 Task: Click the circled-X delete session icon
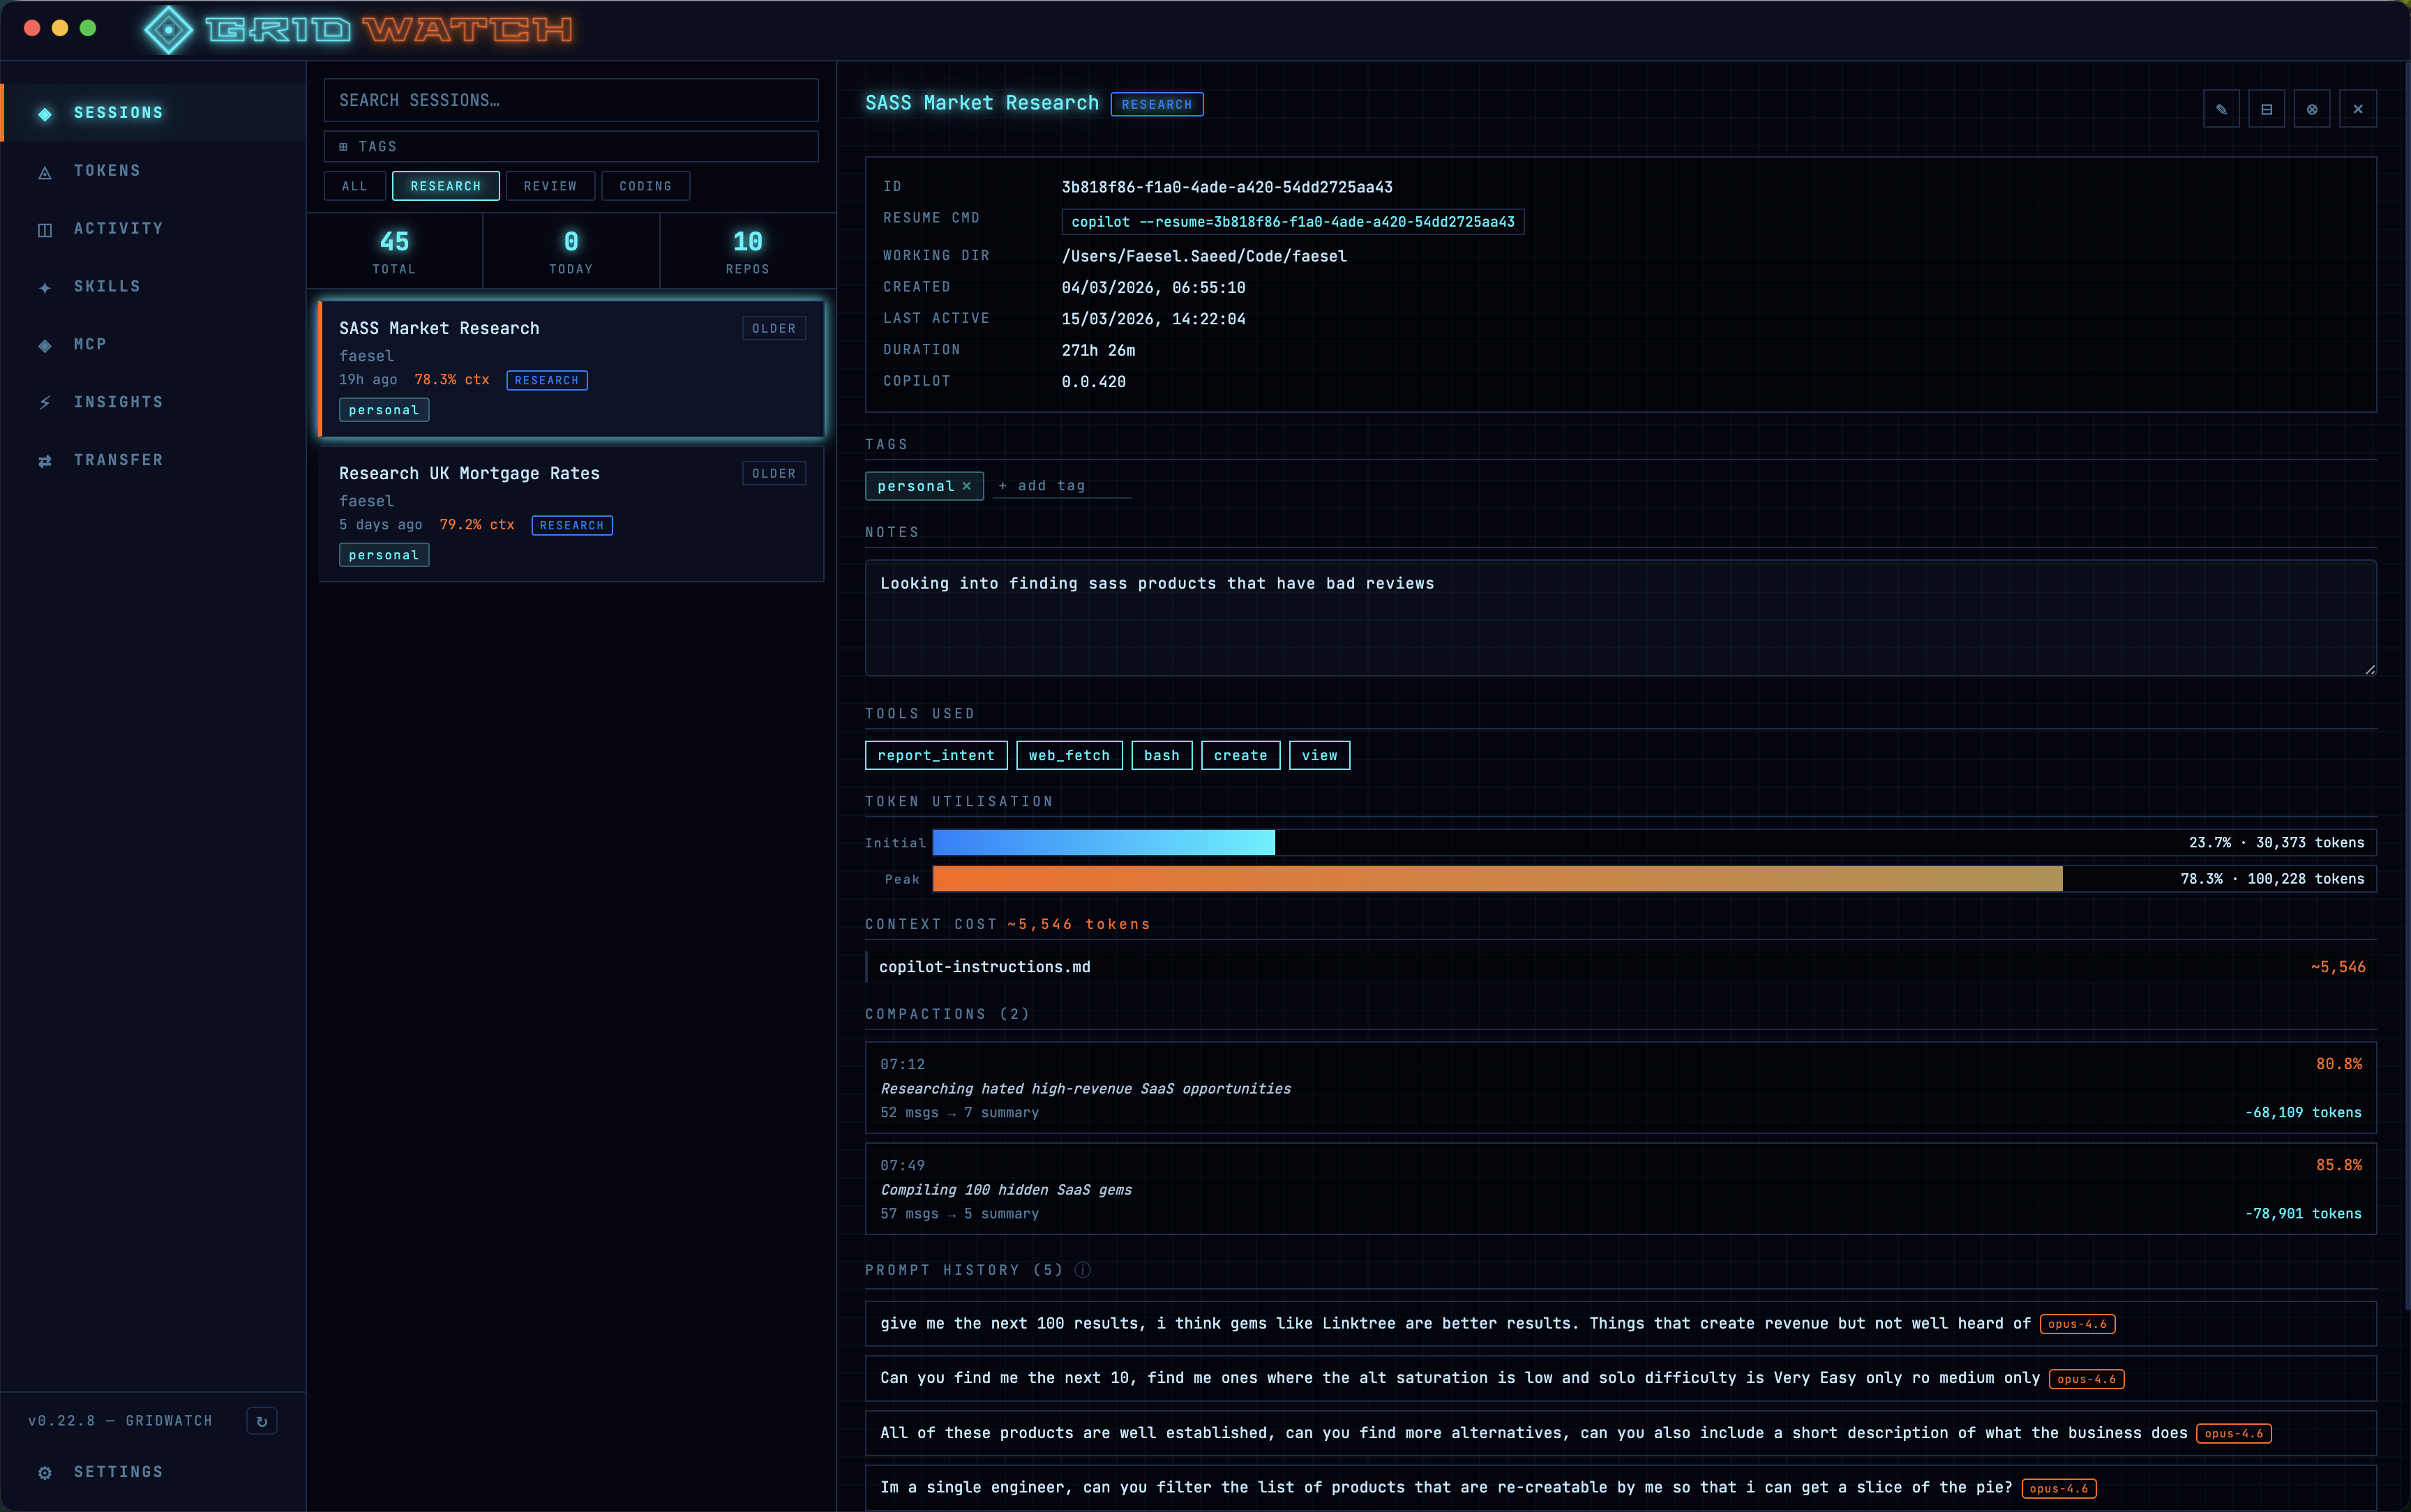click(2312, 109)
